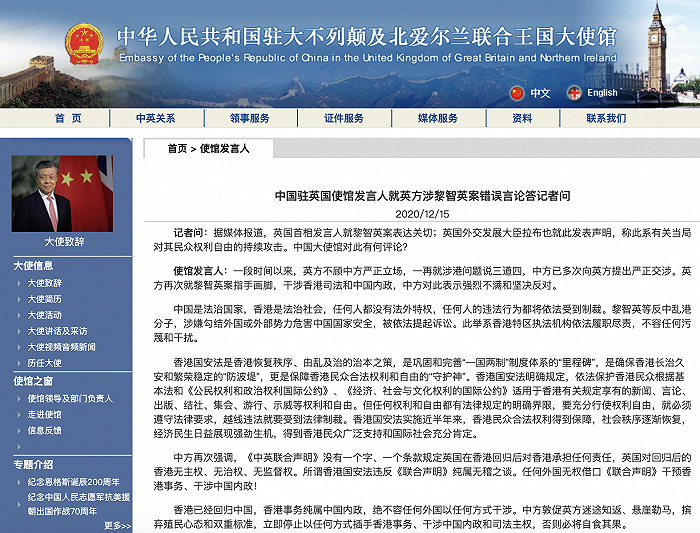Click the 使馆发言人 answer paragraph label

[x=200, y=271]
